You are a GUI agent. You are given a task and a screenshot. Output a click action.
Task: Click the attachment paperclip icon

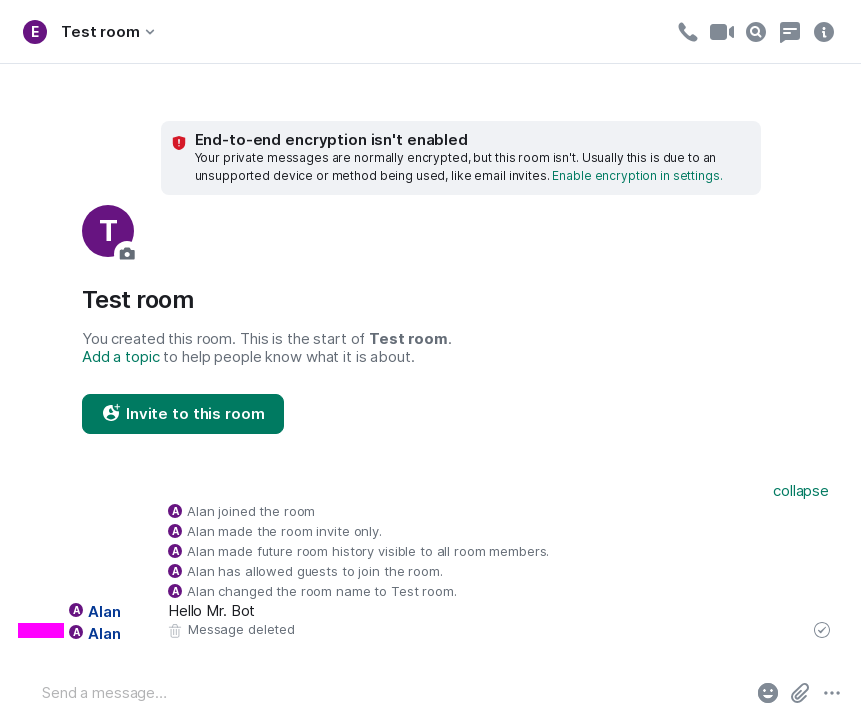[x=800, y=693]
